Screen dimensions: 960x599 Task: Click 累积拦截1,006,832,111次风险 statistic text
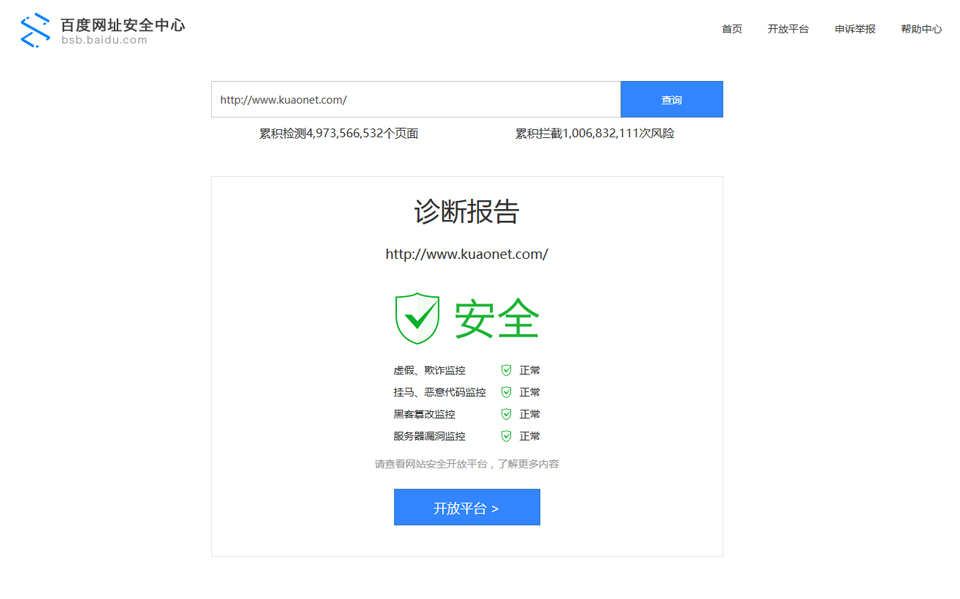[594, 133]
